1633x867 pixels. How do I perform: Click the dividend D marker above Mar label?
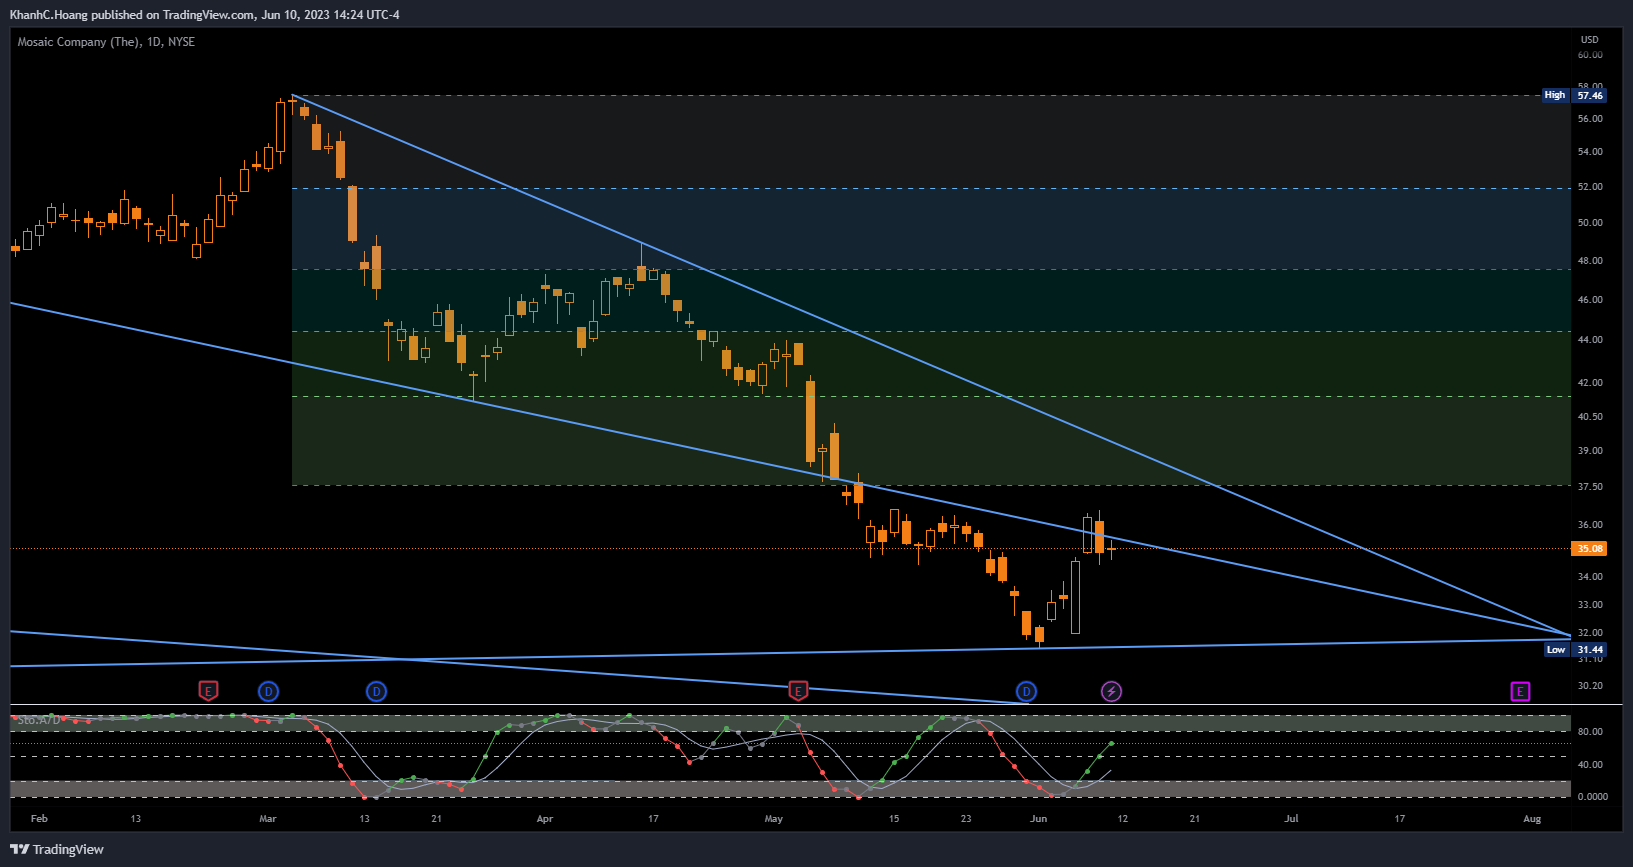point(268,691)
